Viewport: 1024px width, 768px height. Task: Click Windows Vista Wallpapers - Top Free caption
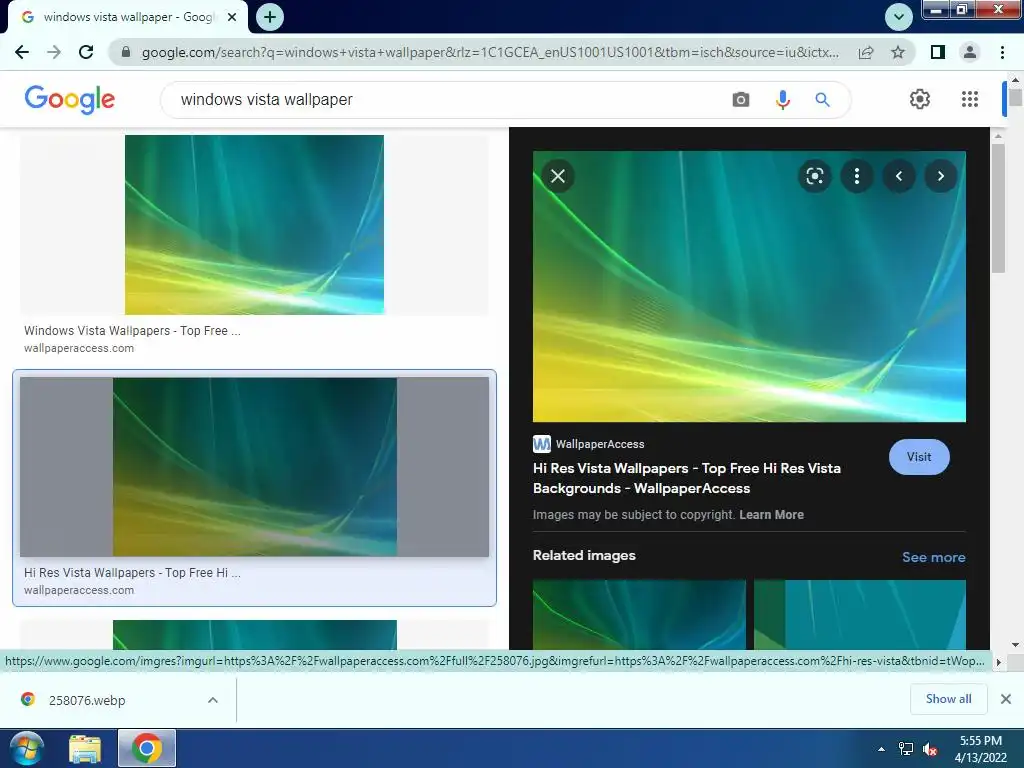(133, 330)
